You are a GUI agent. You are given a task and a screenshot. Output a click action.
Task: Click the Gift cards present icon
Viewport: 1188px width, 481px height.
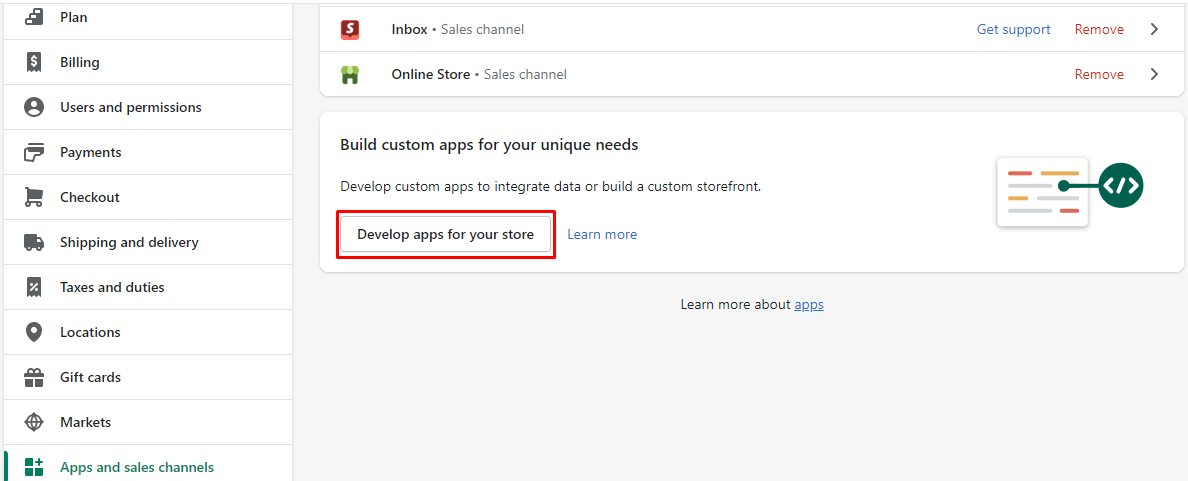pos(34,377)
